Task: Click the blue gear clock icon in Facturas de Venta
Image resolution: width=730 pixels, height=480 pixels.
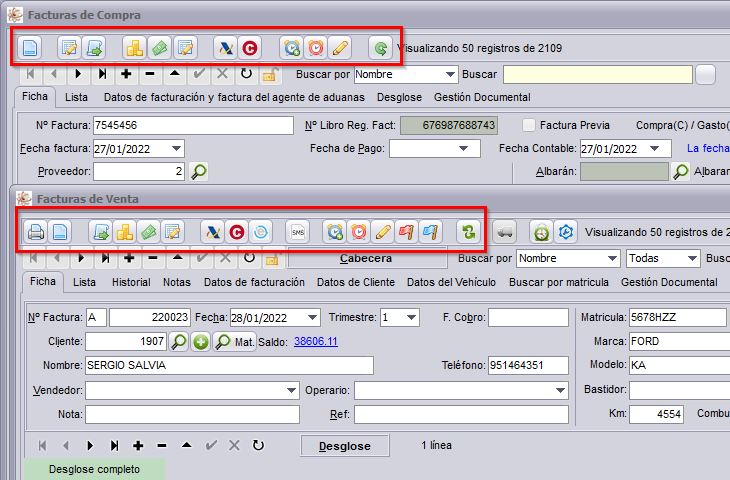Action: point(565,232)
